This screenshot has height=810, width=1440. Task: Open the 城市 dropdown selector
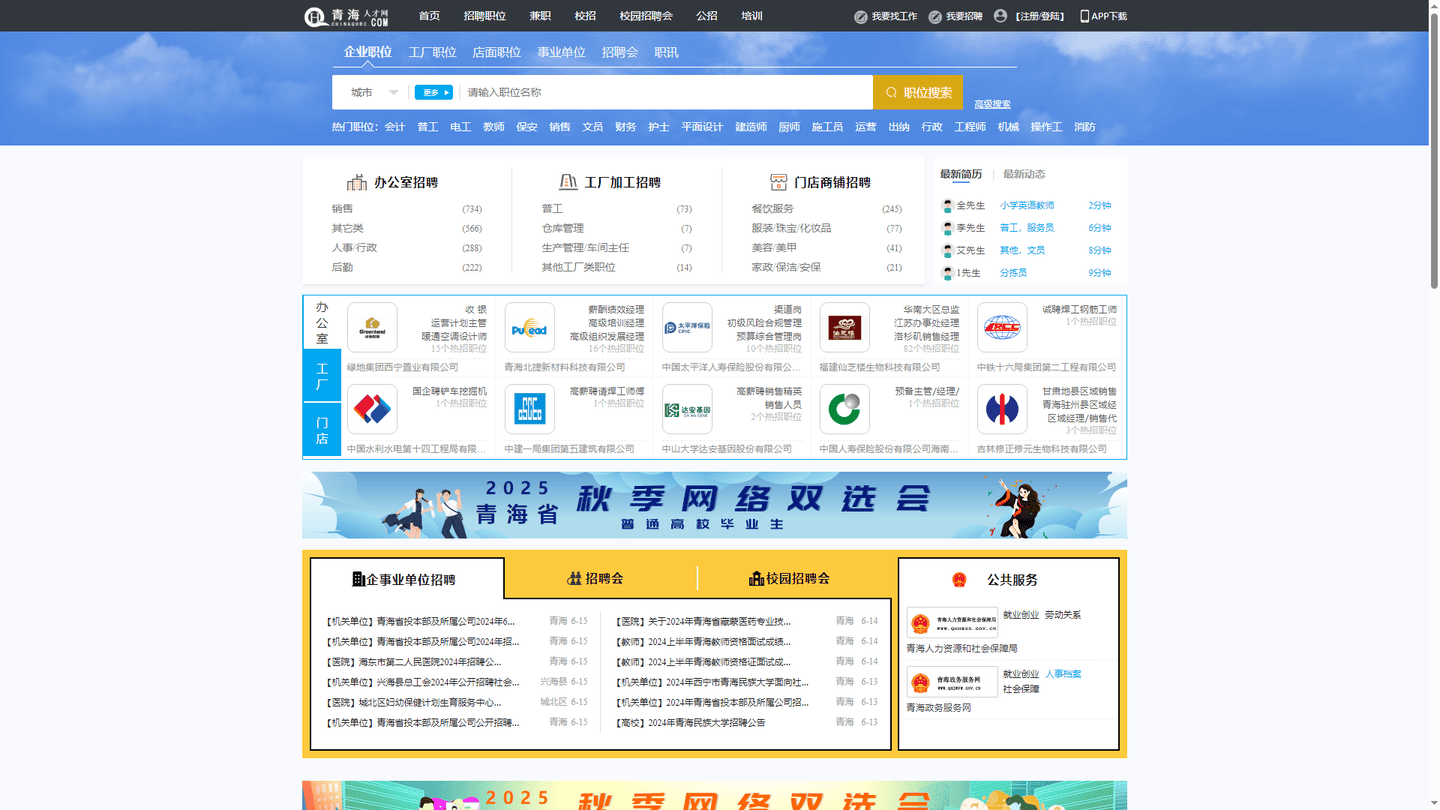[374, 92]
